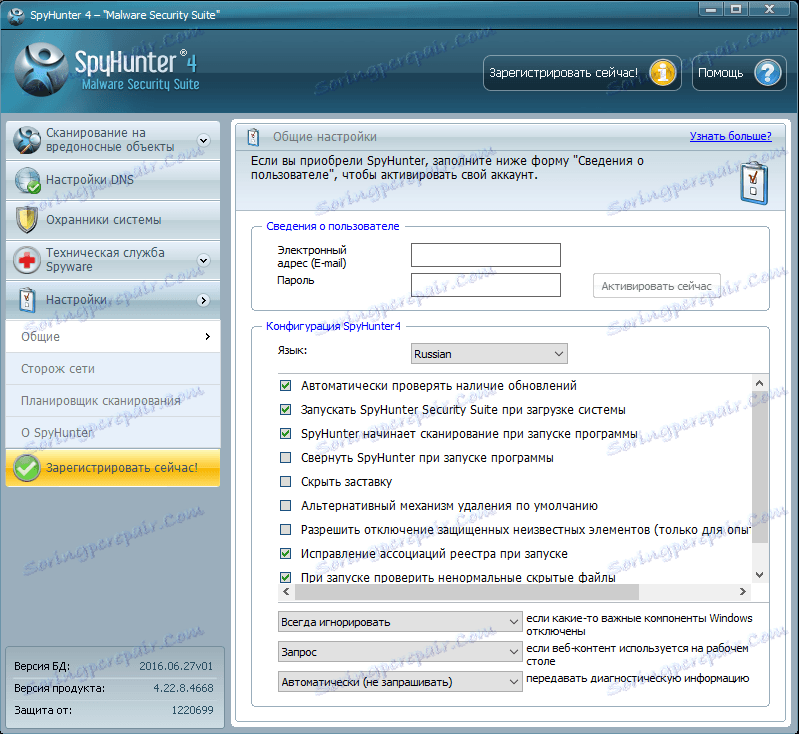The image size is (799, 734).
Task: Click the Settings clipboard icon in sidebar
Action: click(x=26, y=300)
